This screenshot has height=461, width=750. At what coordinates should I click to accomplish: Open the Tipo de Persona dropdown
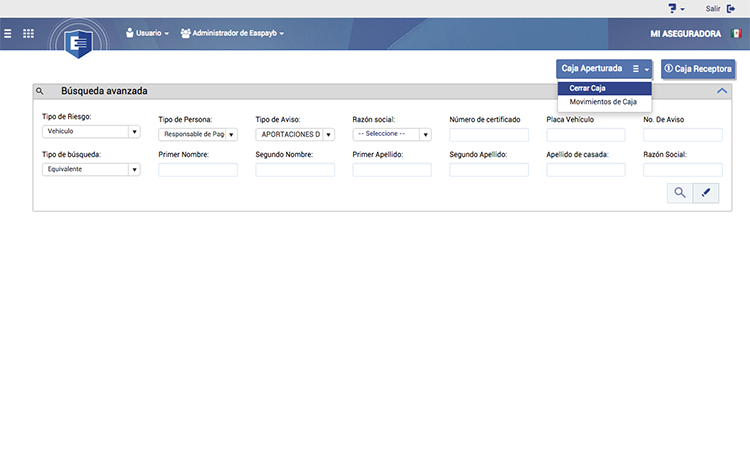[x=198, y=134]
